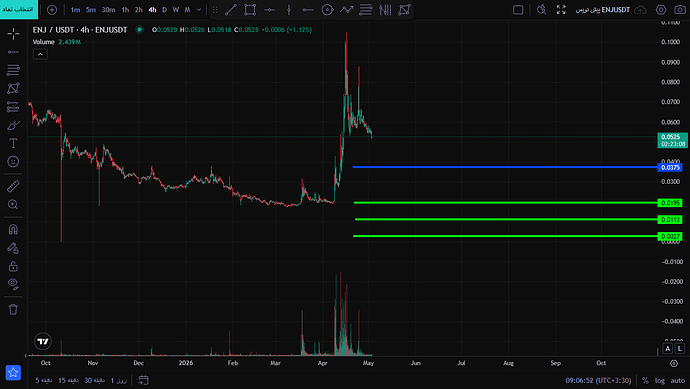
Task: Switch to monthly M timeframe
Action: (x=187, y=10)
